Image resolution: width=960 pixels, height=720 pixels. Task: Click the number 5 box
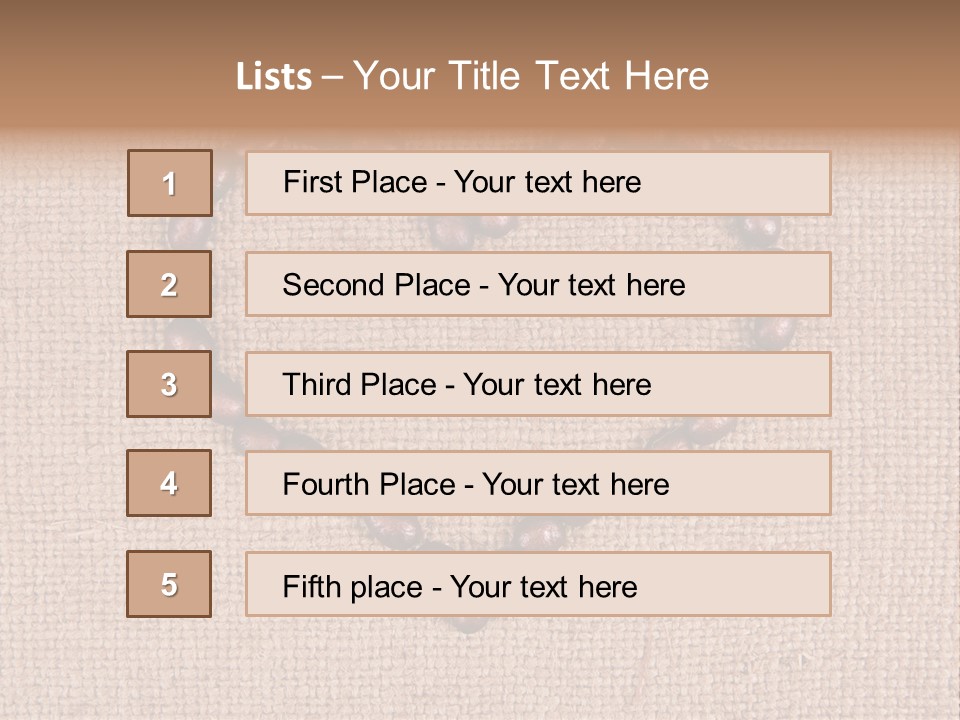pos(169,584)
